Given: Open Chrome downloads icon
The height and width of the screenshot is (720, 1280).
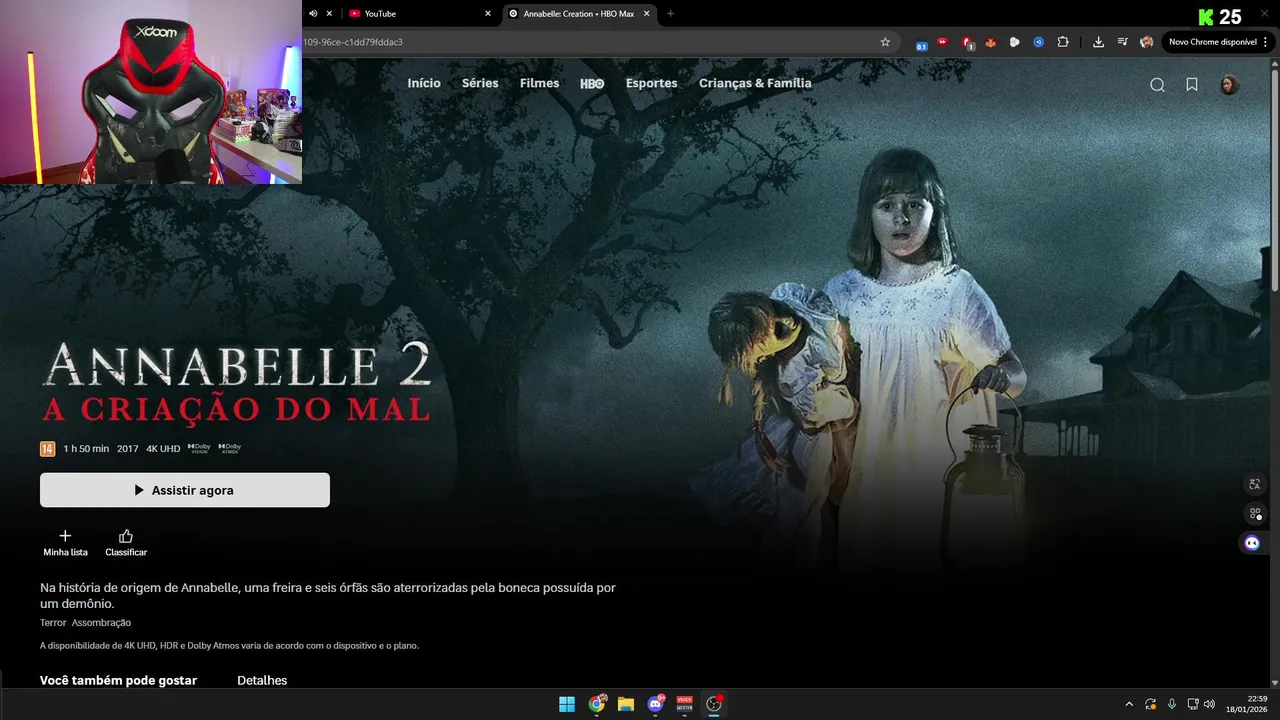Looking at the screenshot, I should click(x=1098, y=42).
